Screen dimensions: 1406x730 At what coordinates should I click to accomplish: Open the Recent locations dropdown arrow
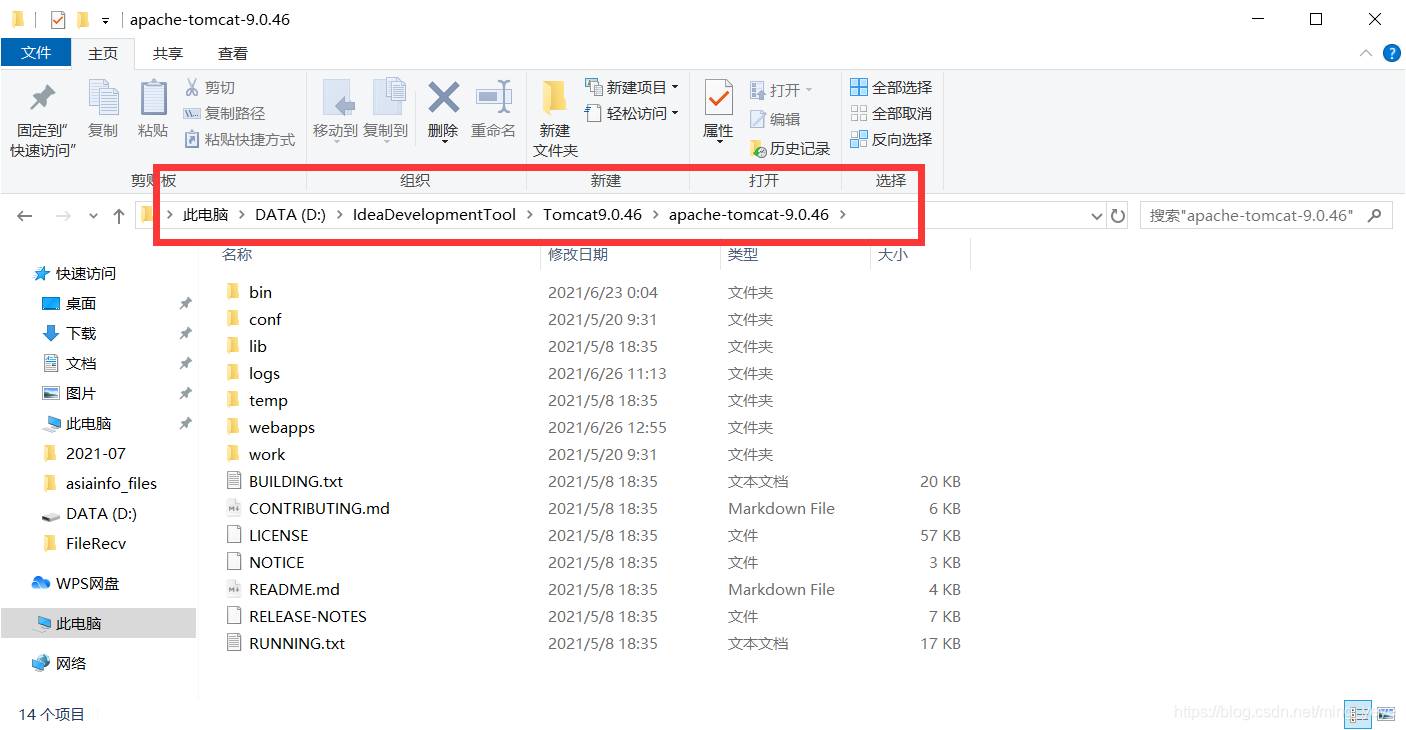click(94, 215)
